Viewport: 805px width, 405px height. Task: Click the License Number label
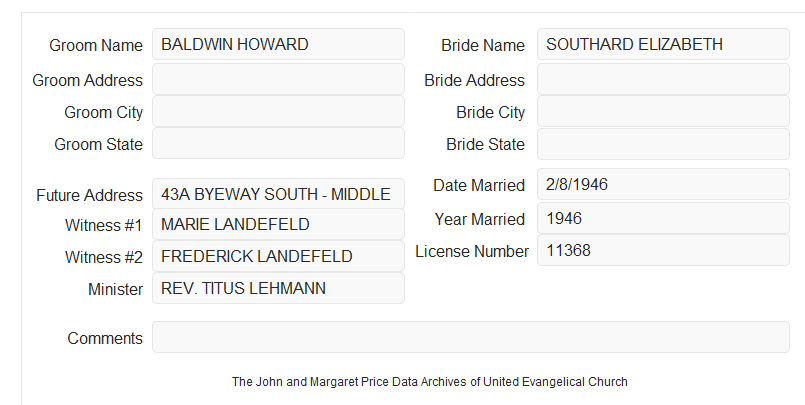(472, 252)
